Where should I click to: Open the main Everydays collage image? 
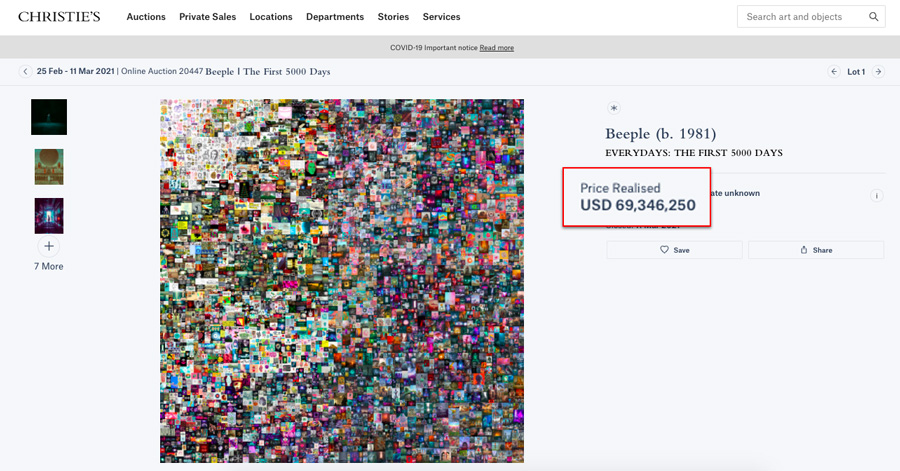click(x=342, y=280)
